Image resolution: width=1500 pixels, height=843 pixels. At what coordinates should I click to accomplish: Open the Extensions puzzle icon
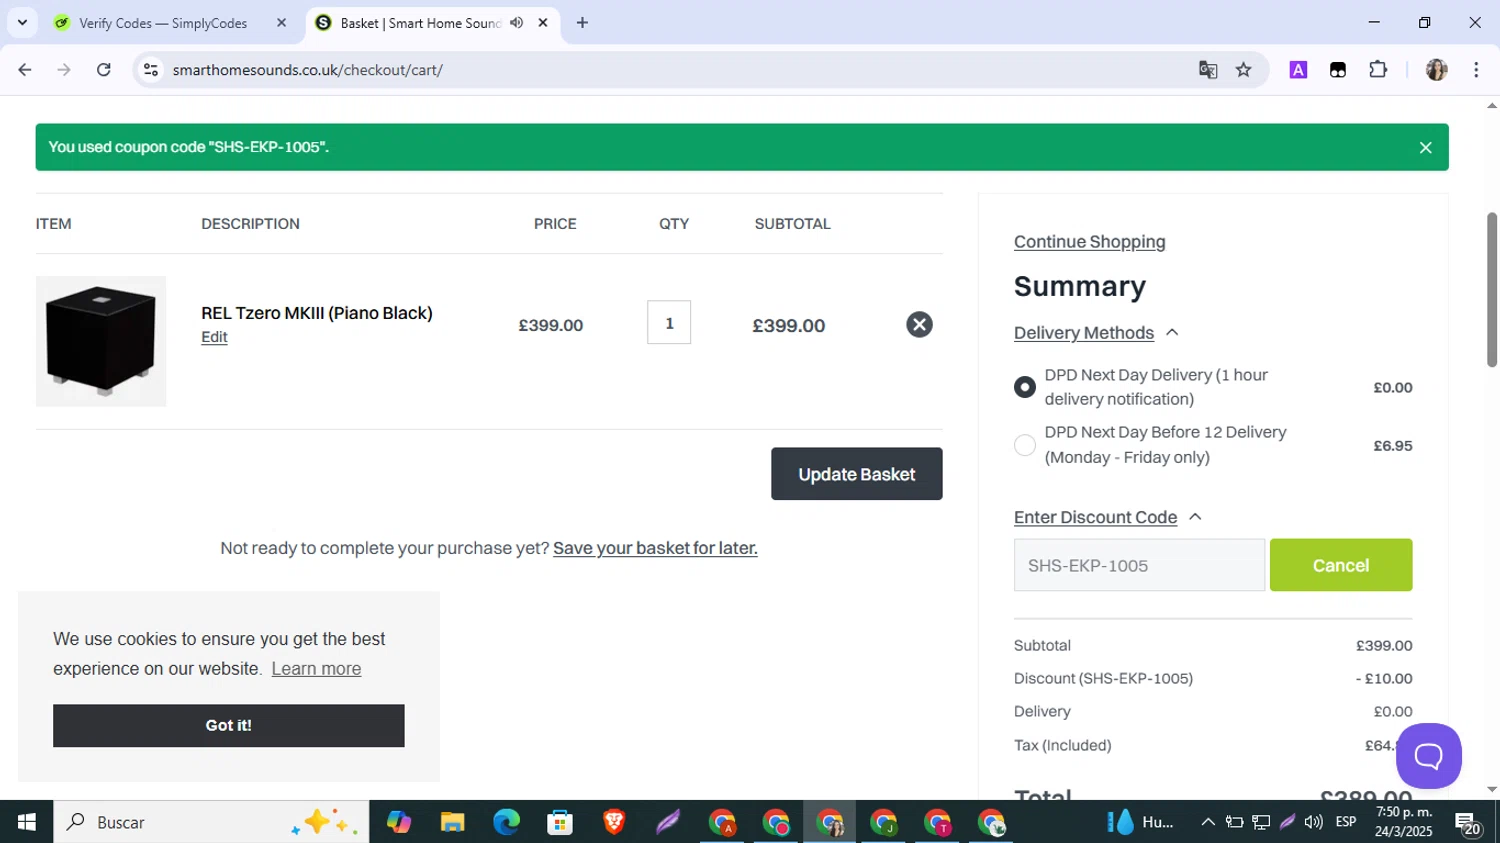coord(1378,70)
